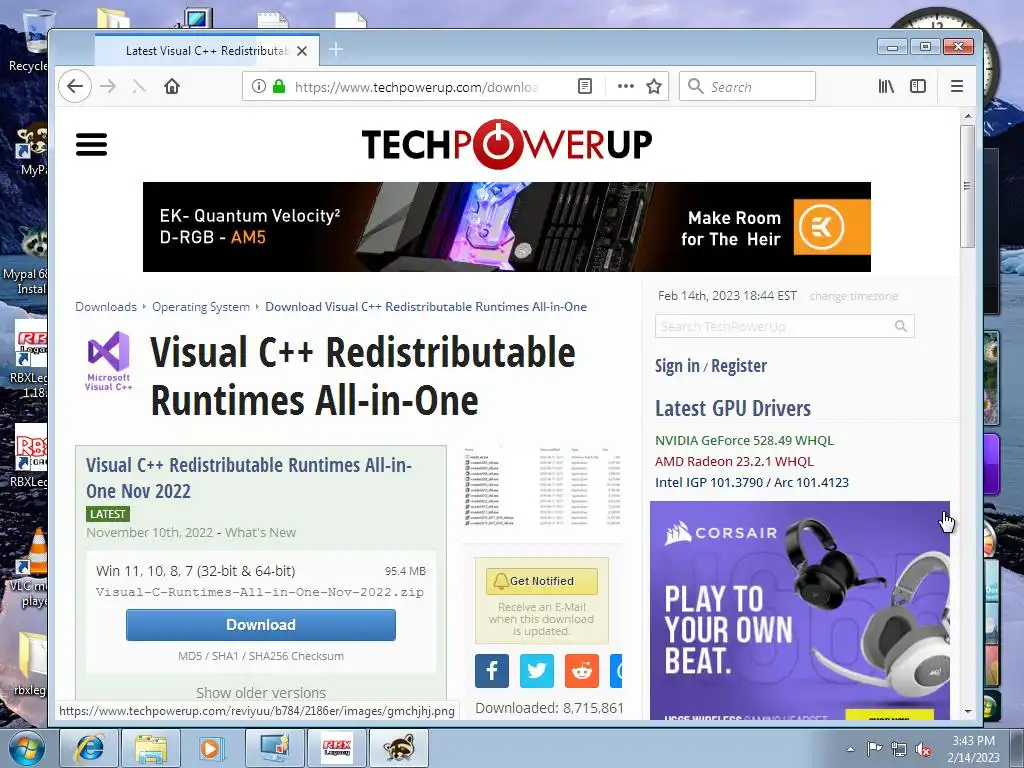The height and width of the screenshot is (768, 1024).
Task: Click change timezone link
Action: 854,296
